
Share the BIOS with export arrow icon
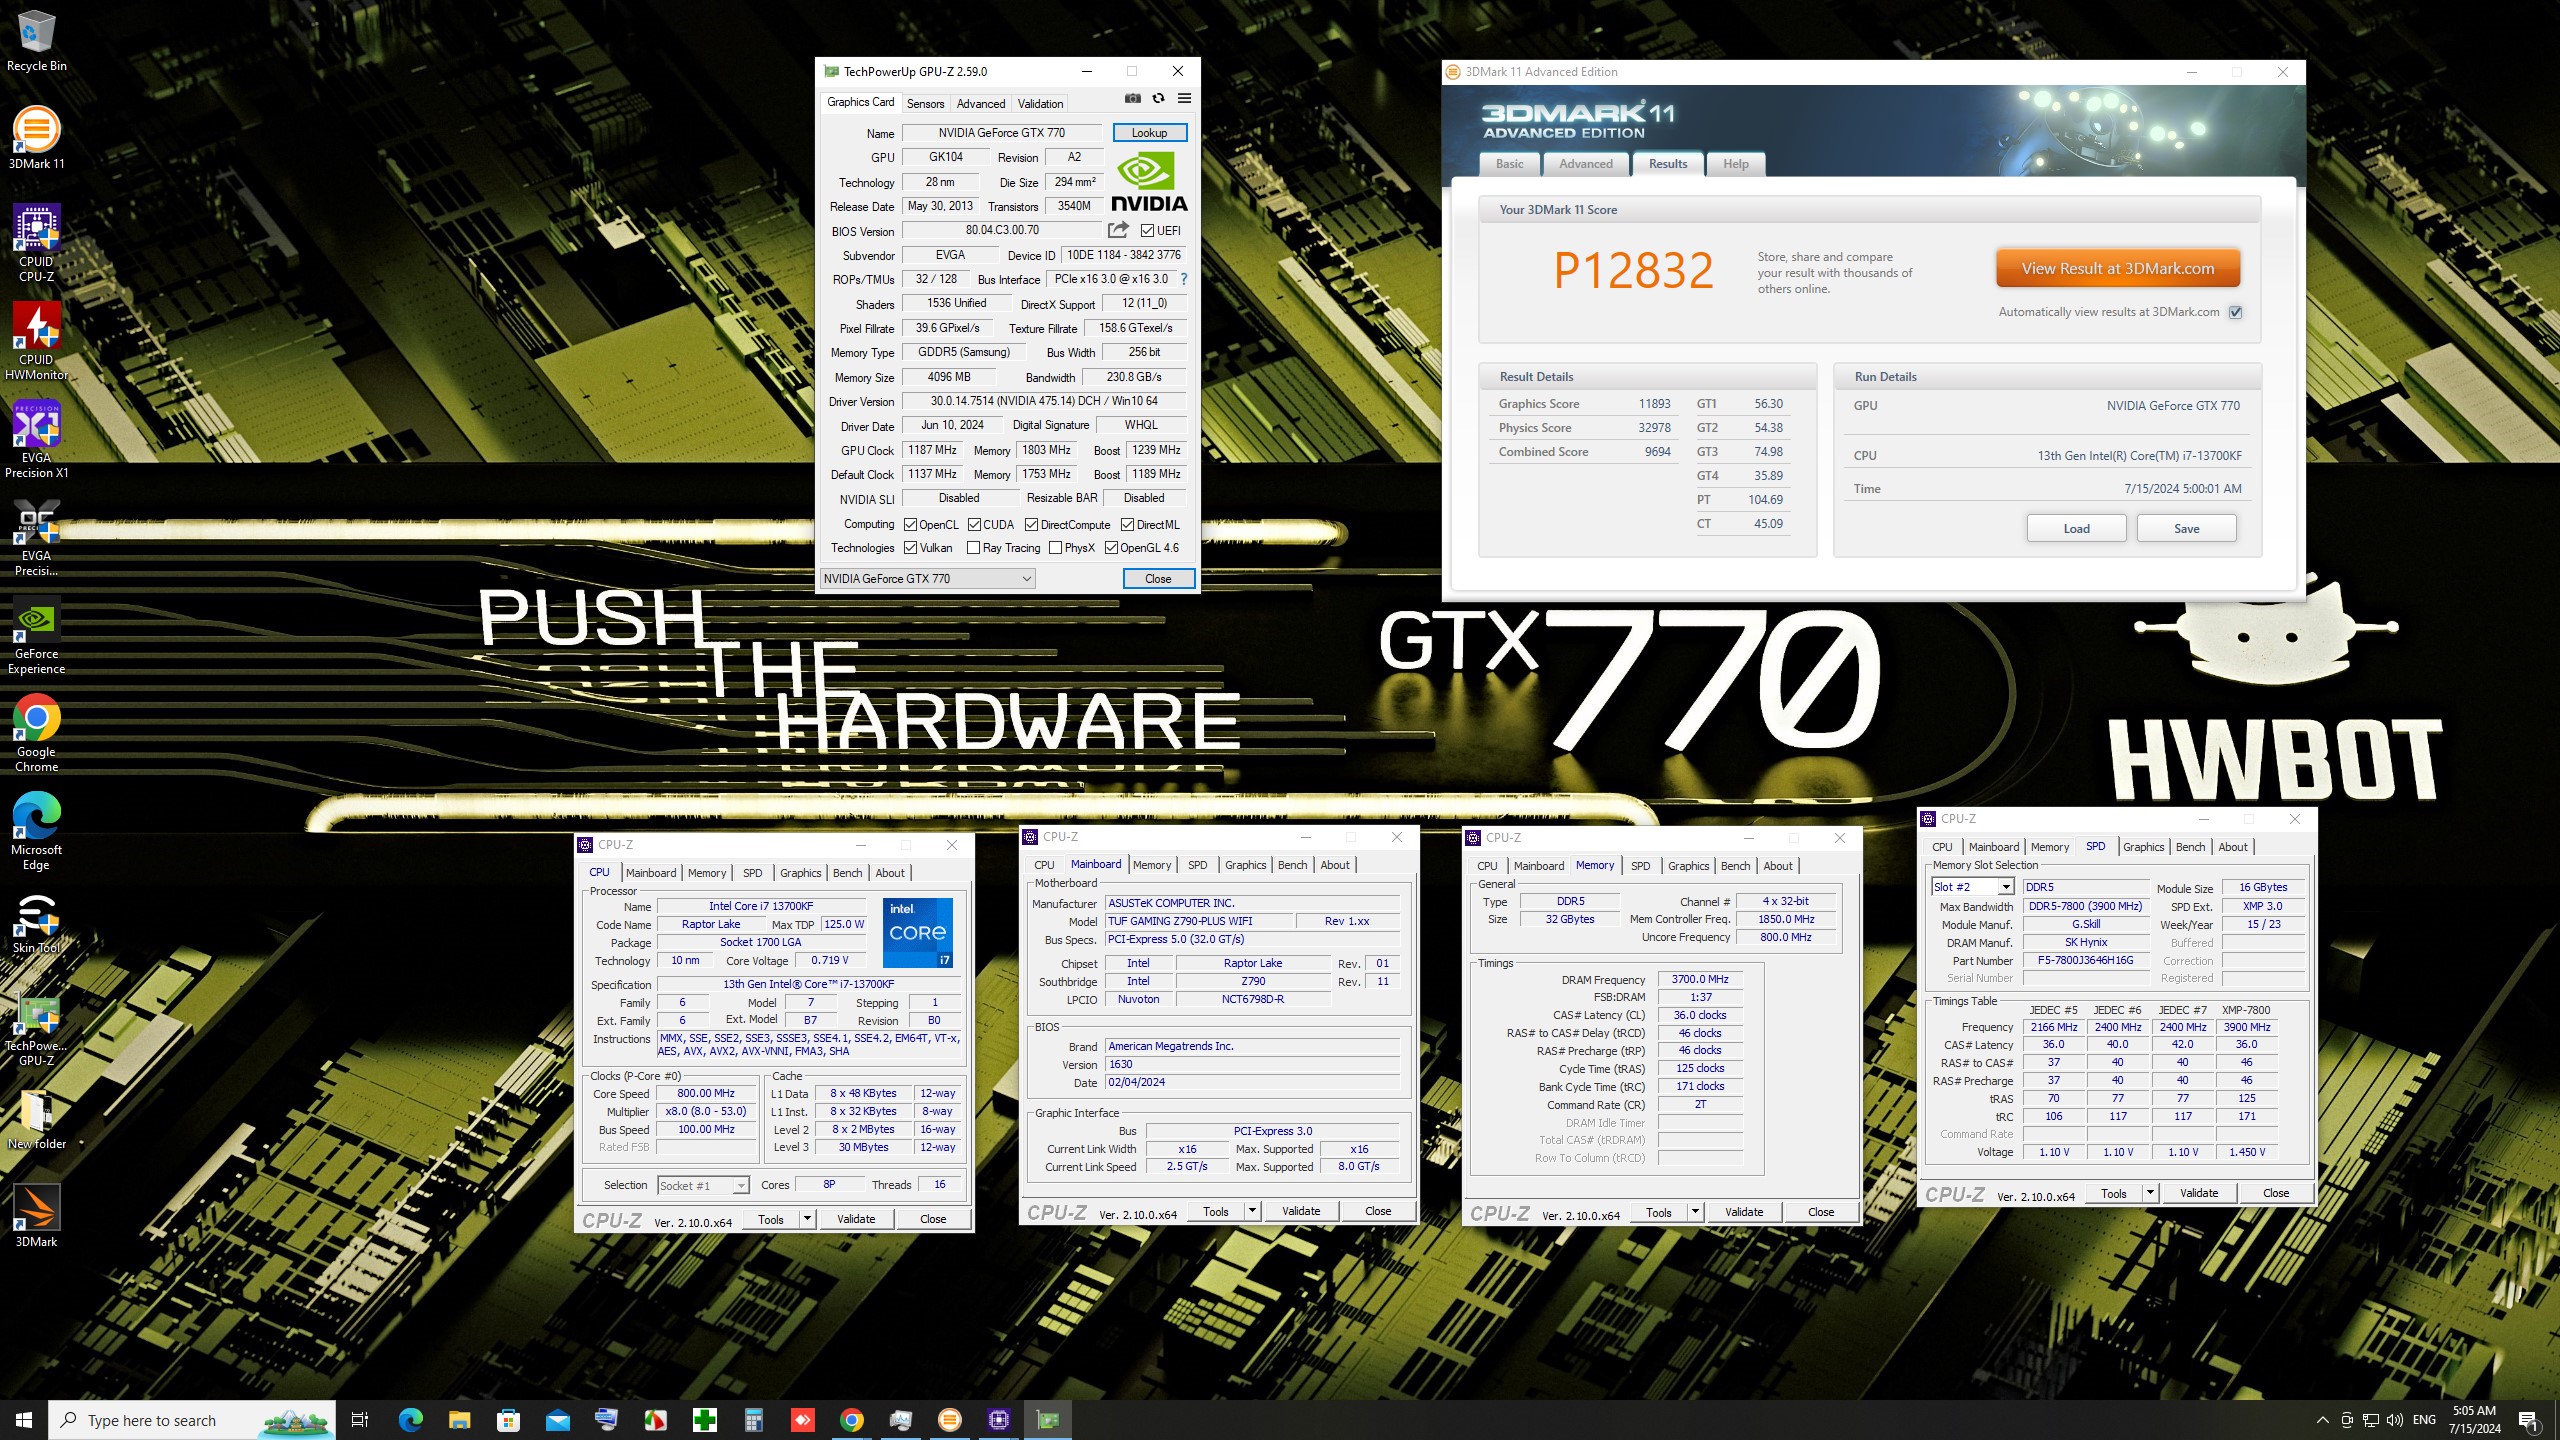(x=1118, y=230)
